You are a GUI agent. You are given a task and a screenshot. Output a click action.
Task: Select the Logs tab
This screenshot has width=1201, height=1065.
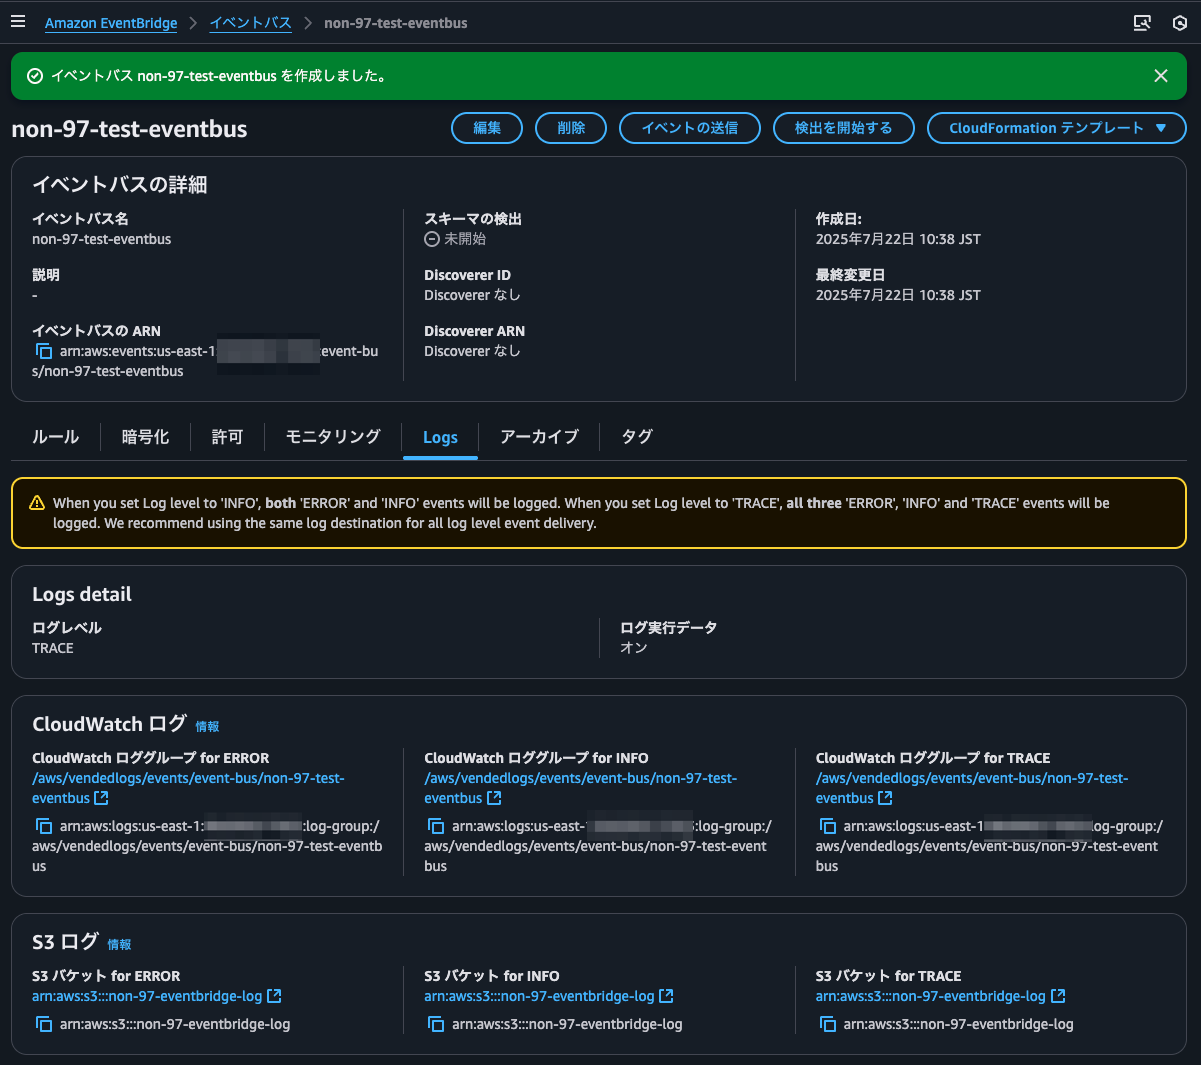[x=440, y=437]
